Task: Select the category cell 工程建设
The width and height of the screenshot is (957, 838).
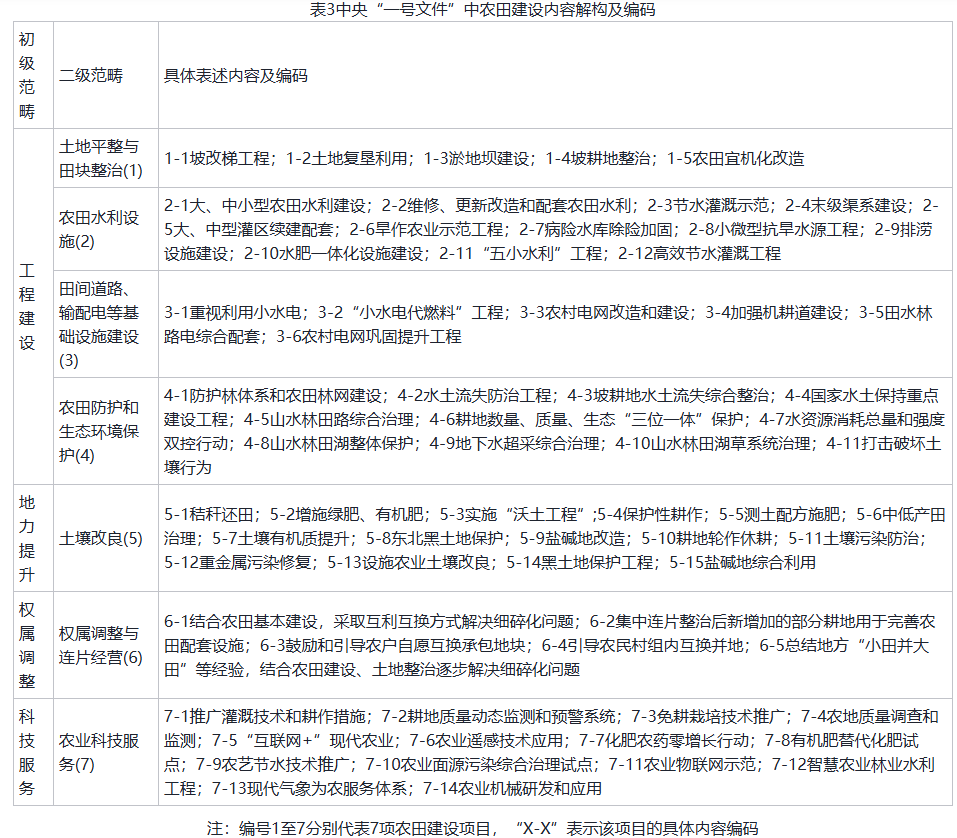Action: (x=28, y=300)
